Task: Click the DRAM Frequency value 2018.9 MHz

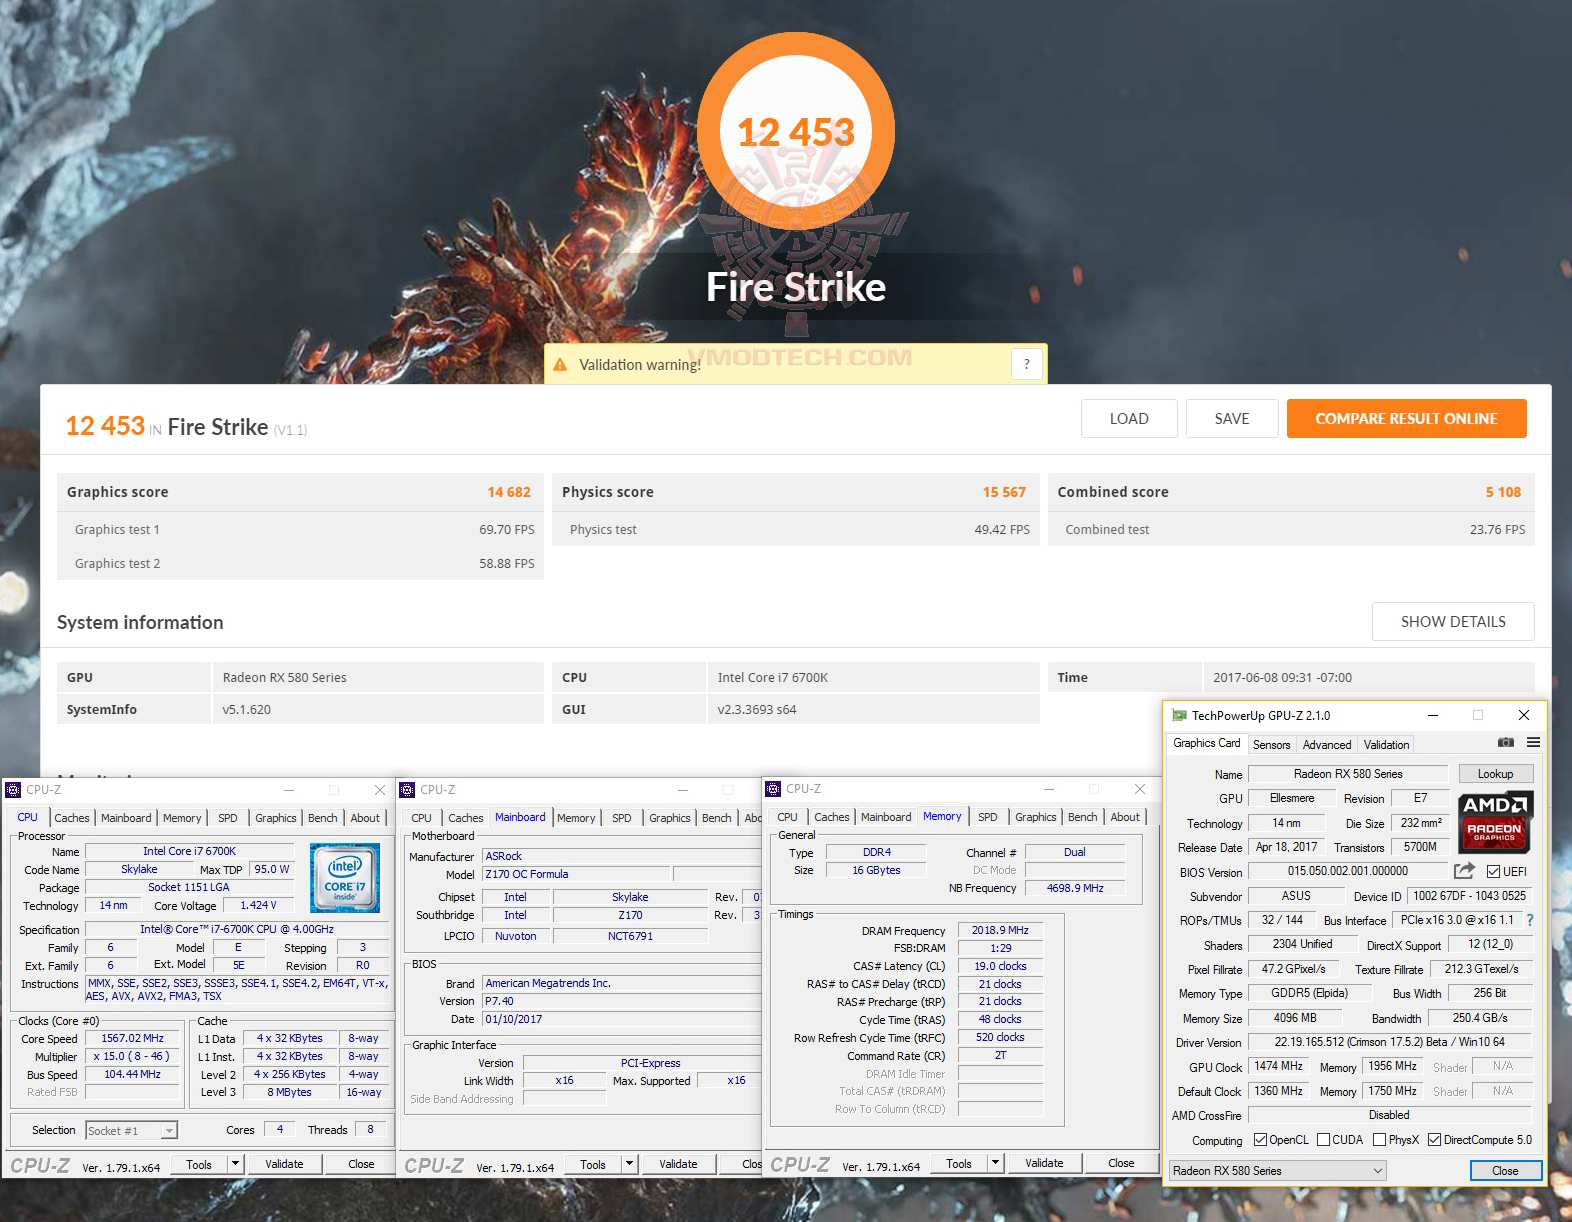Action: coord(1000,930)
